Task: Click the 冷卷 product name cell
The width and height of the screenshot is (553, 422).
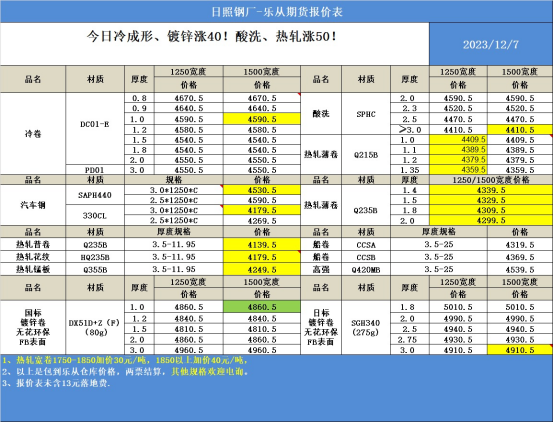Action: [33, 134]
